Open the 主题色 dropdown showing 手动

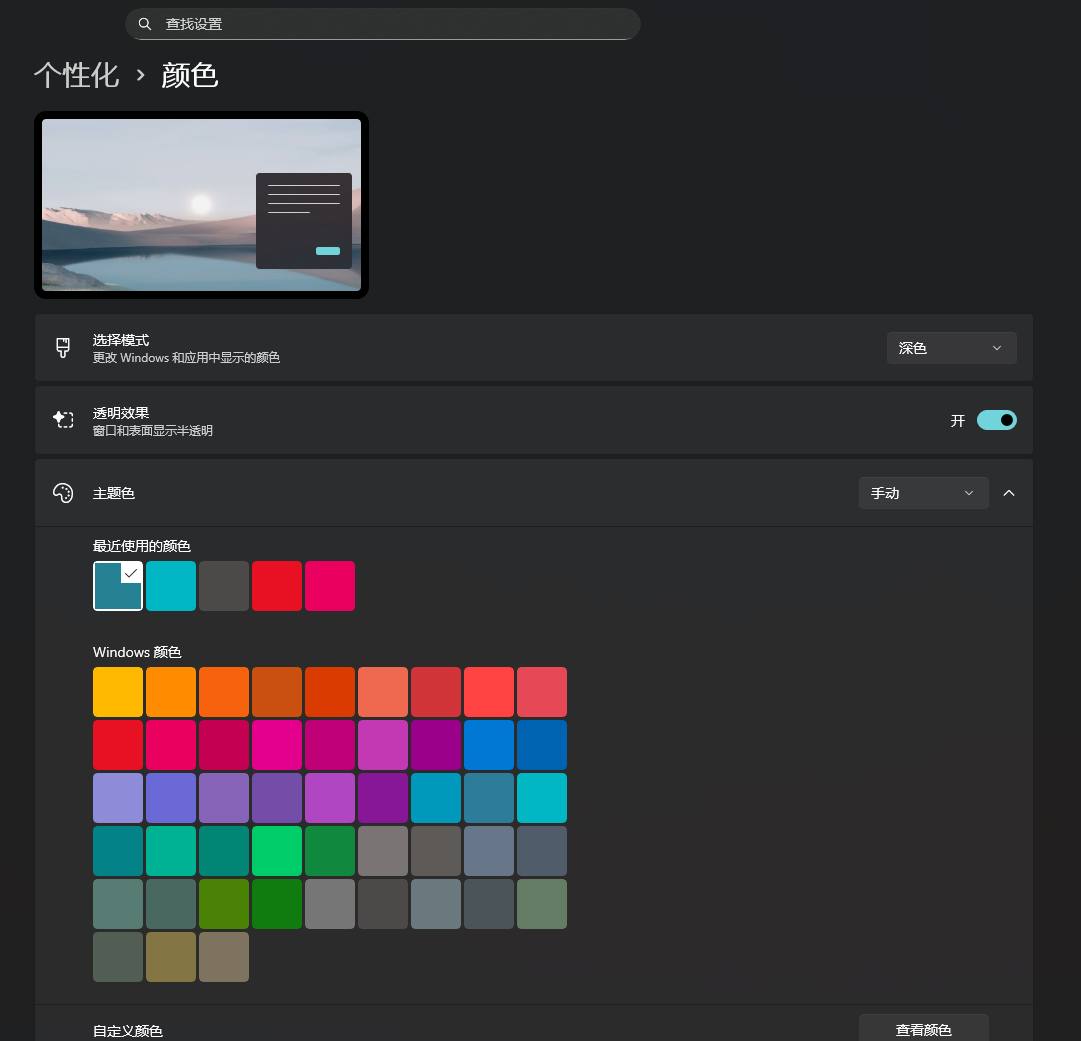point(922,492)
